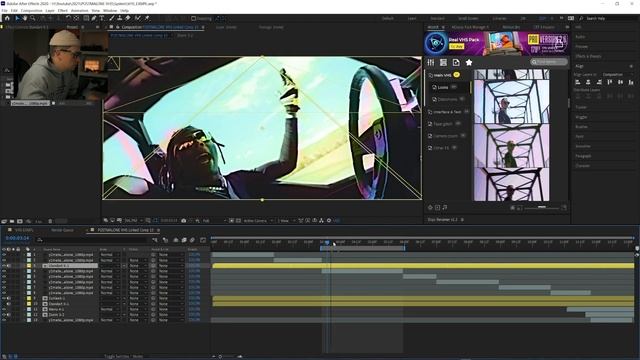Click the plugin search field
Viewport: 640px width, 360px height.
tap(549, 62)
